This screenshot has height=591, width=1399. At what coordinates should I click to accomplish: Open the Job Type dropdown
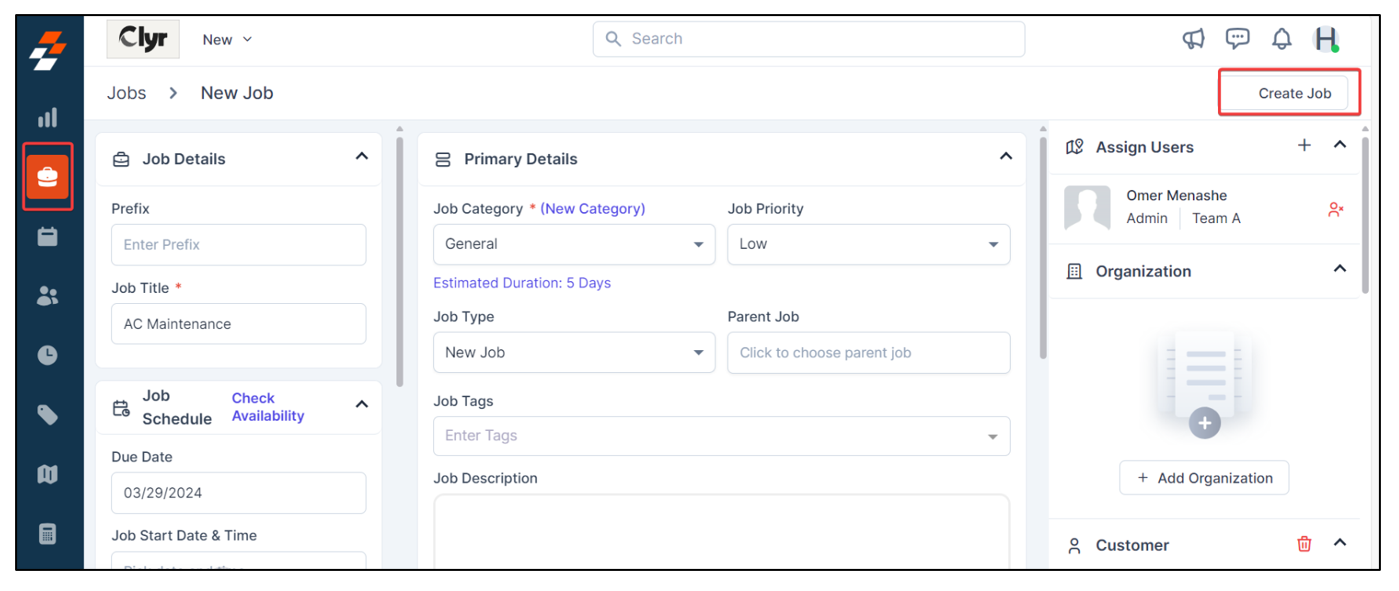(573, 352)
